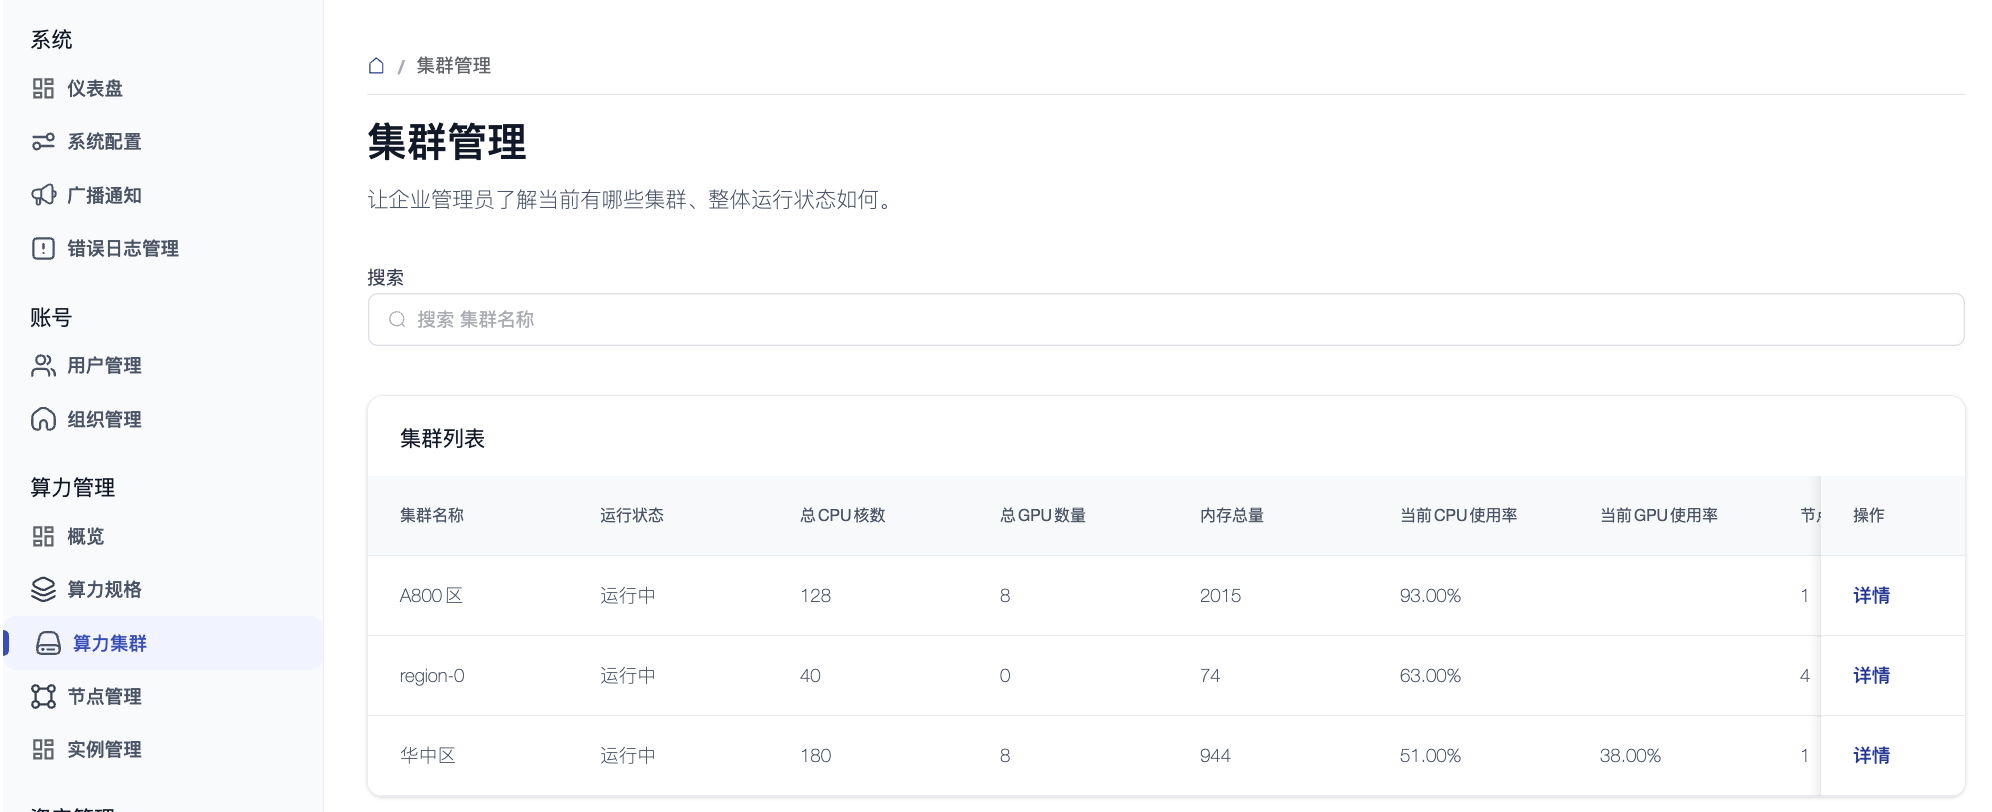Screen dimensions: 1992x812
Task: Click 集群管理 in the breadcrumb
Action: [453, 66]
